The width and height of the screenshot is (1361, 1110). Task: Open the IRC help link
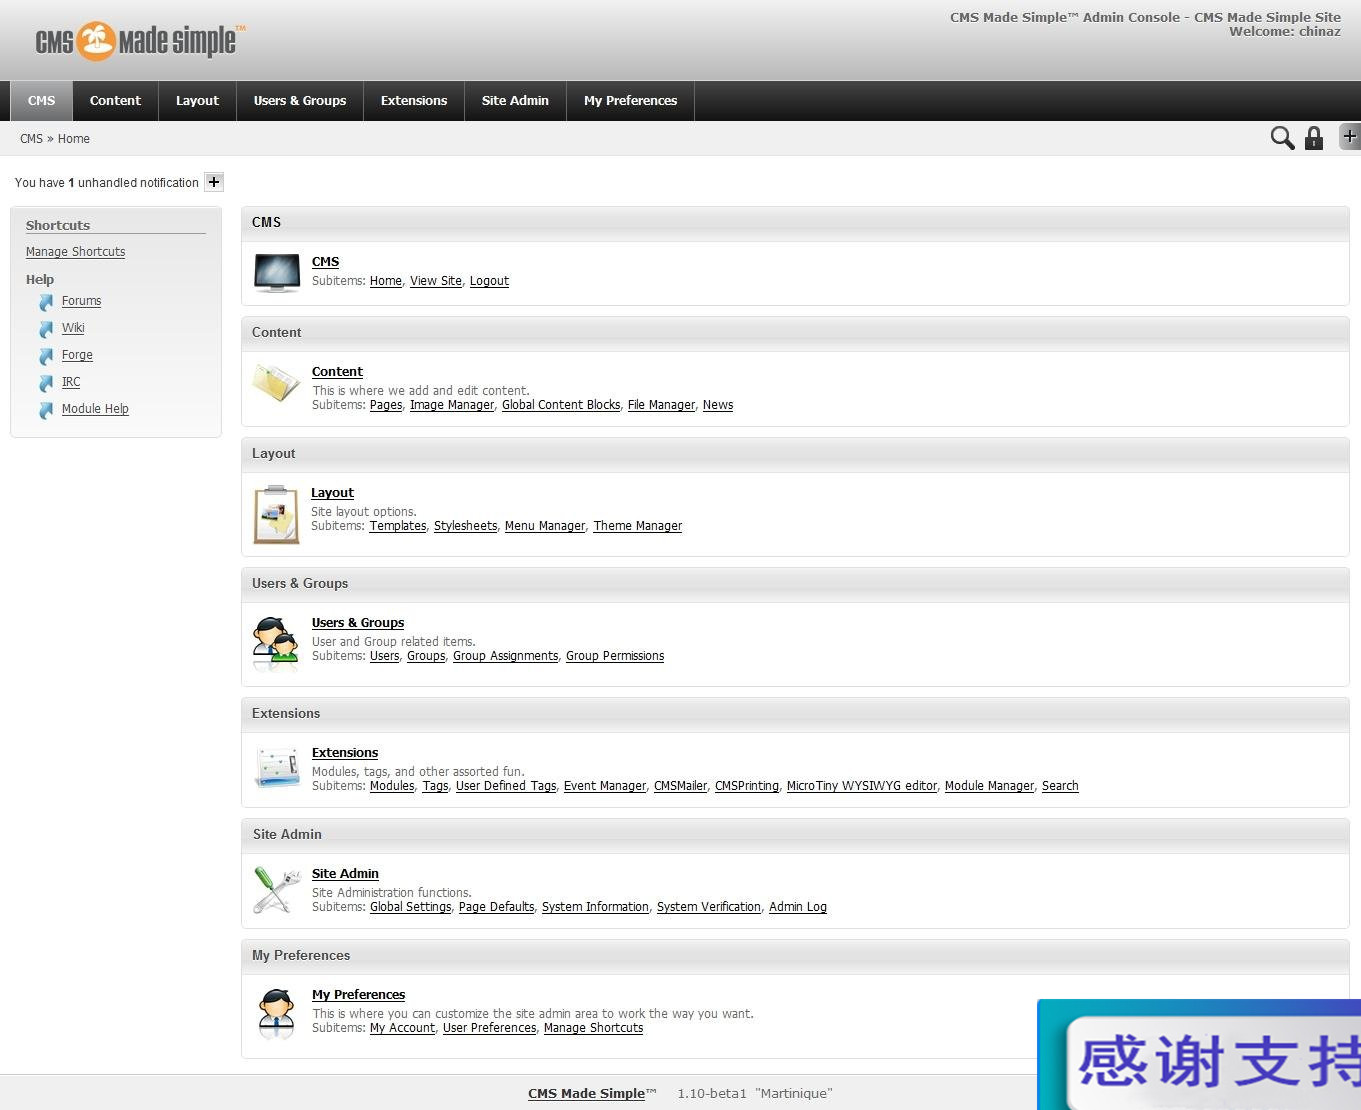point(71,382)
